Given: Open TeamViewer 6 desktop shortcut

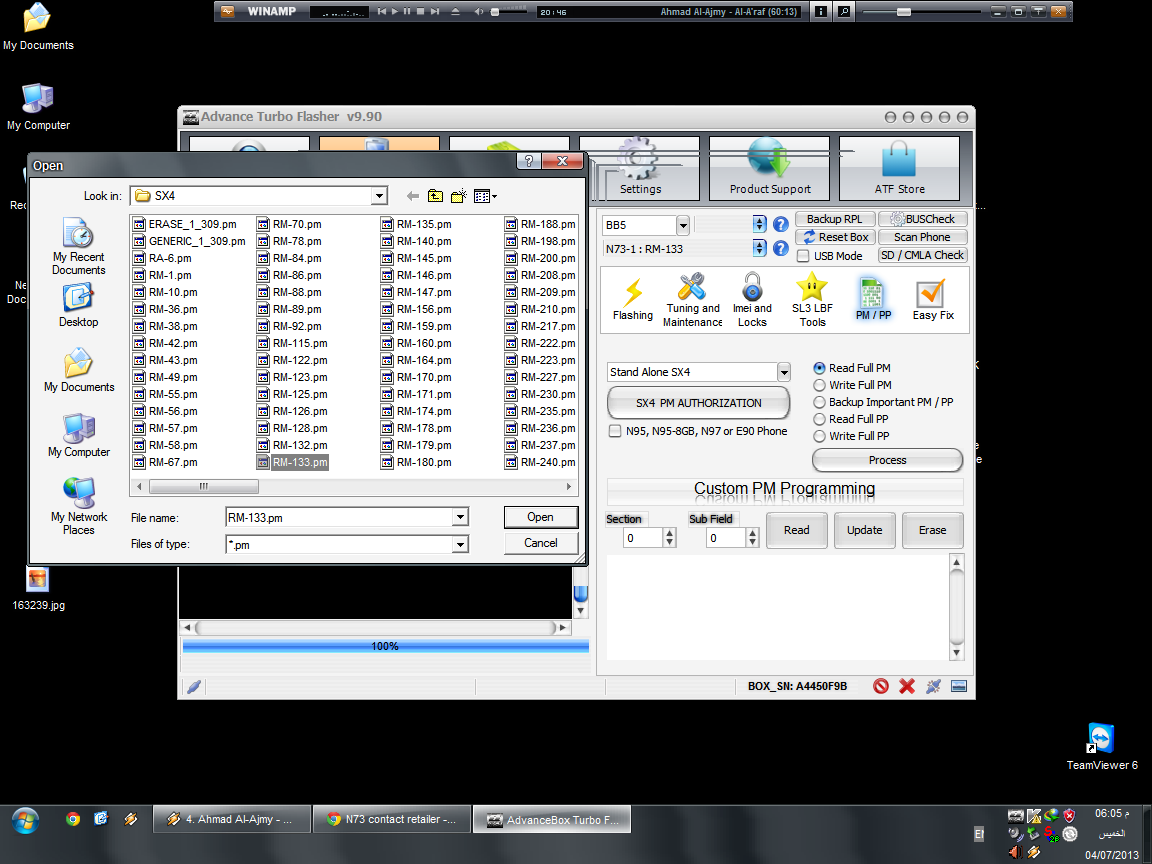Looking at the screenshot, I should click(1102, 746).
